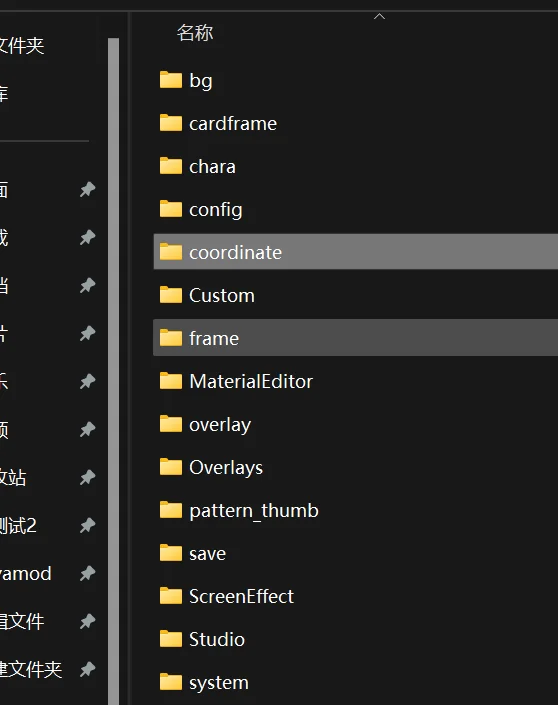Image resolution: width=558 pixels, height=705 pixels.
Task: Select the Overlays folder name
Action: click(226, 468)
